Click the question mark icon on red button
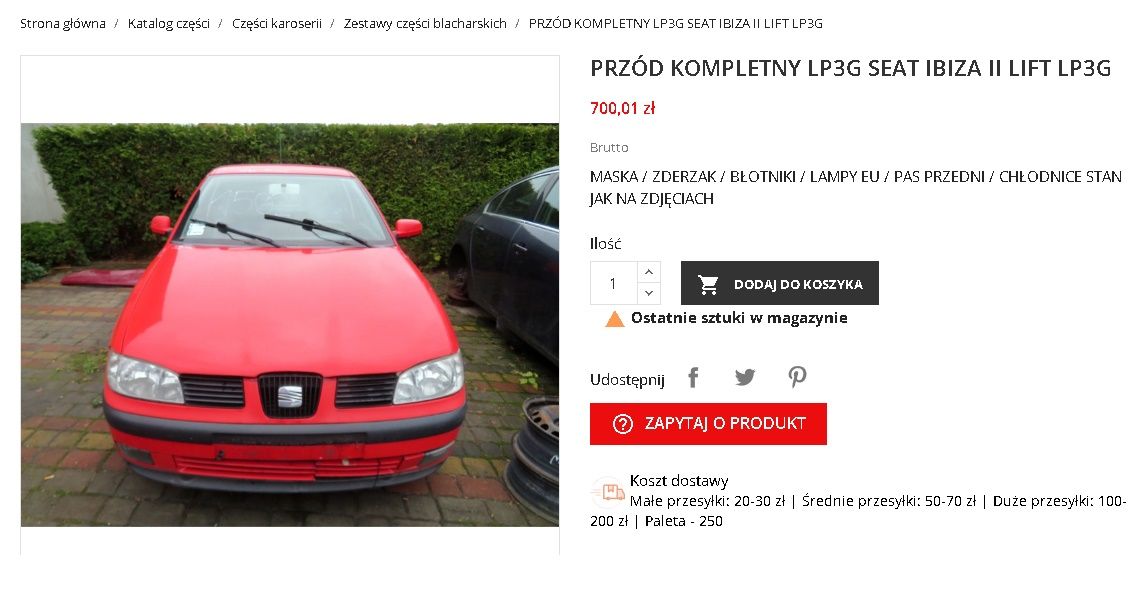1129x614 pixels. coord(623,424)
